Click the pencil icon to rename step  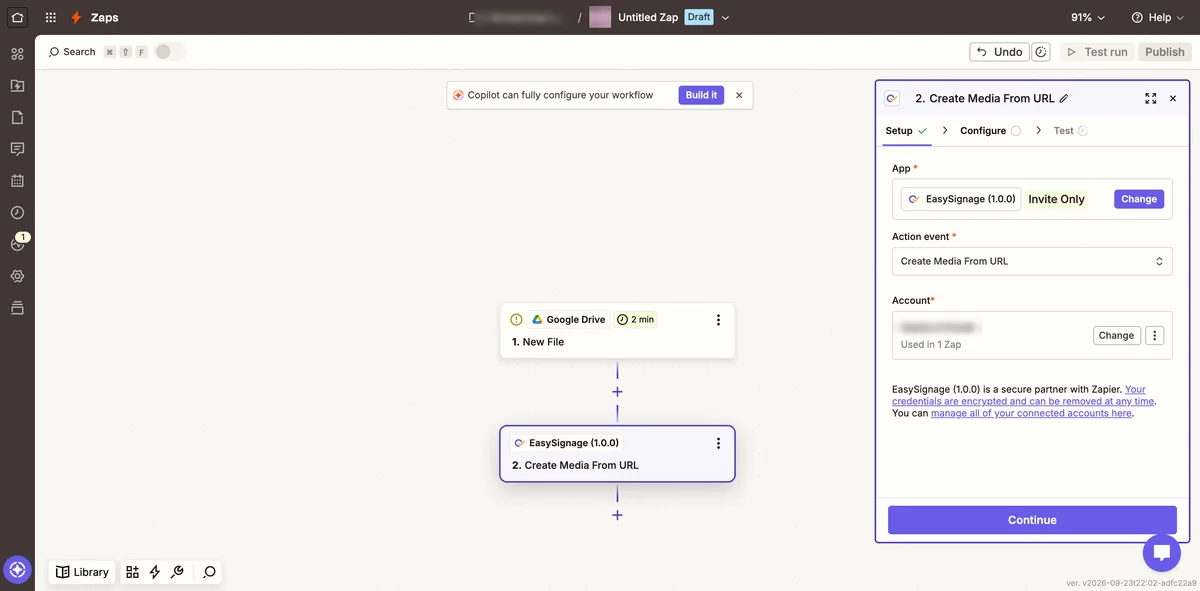tap(1064, 99)
